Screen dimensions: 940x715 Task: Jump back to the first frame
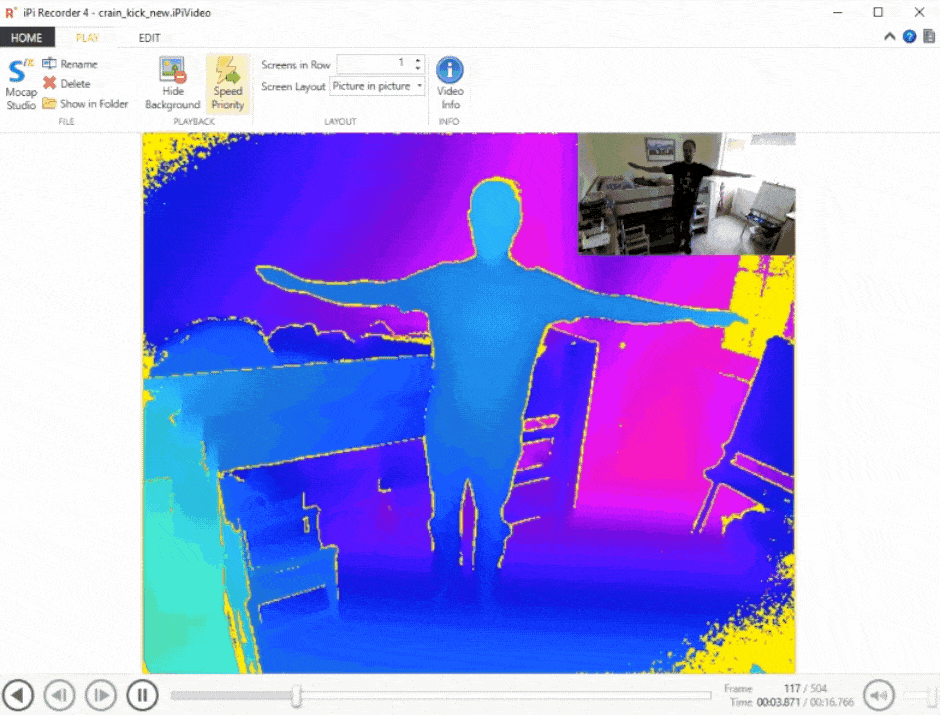[x=18, y=695]
